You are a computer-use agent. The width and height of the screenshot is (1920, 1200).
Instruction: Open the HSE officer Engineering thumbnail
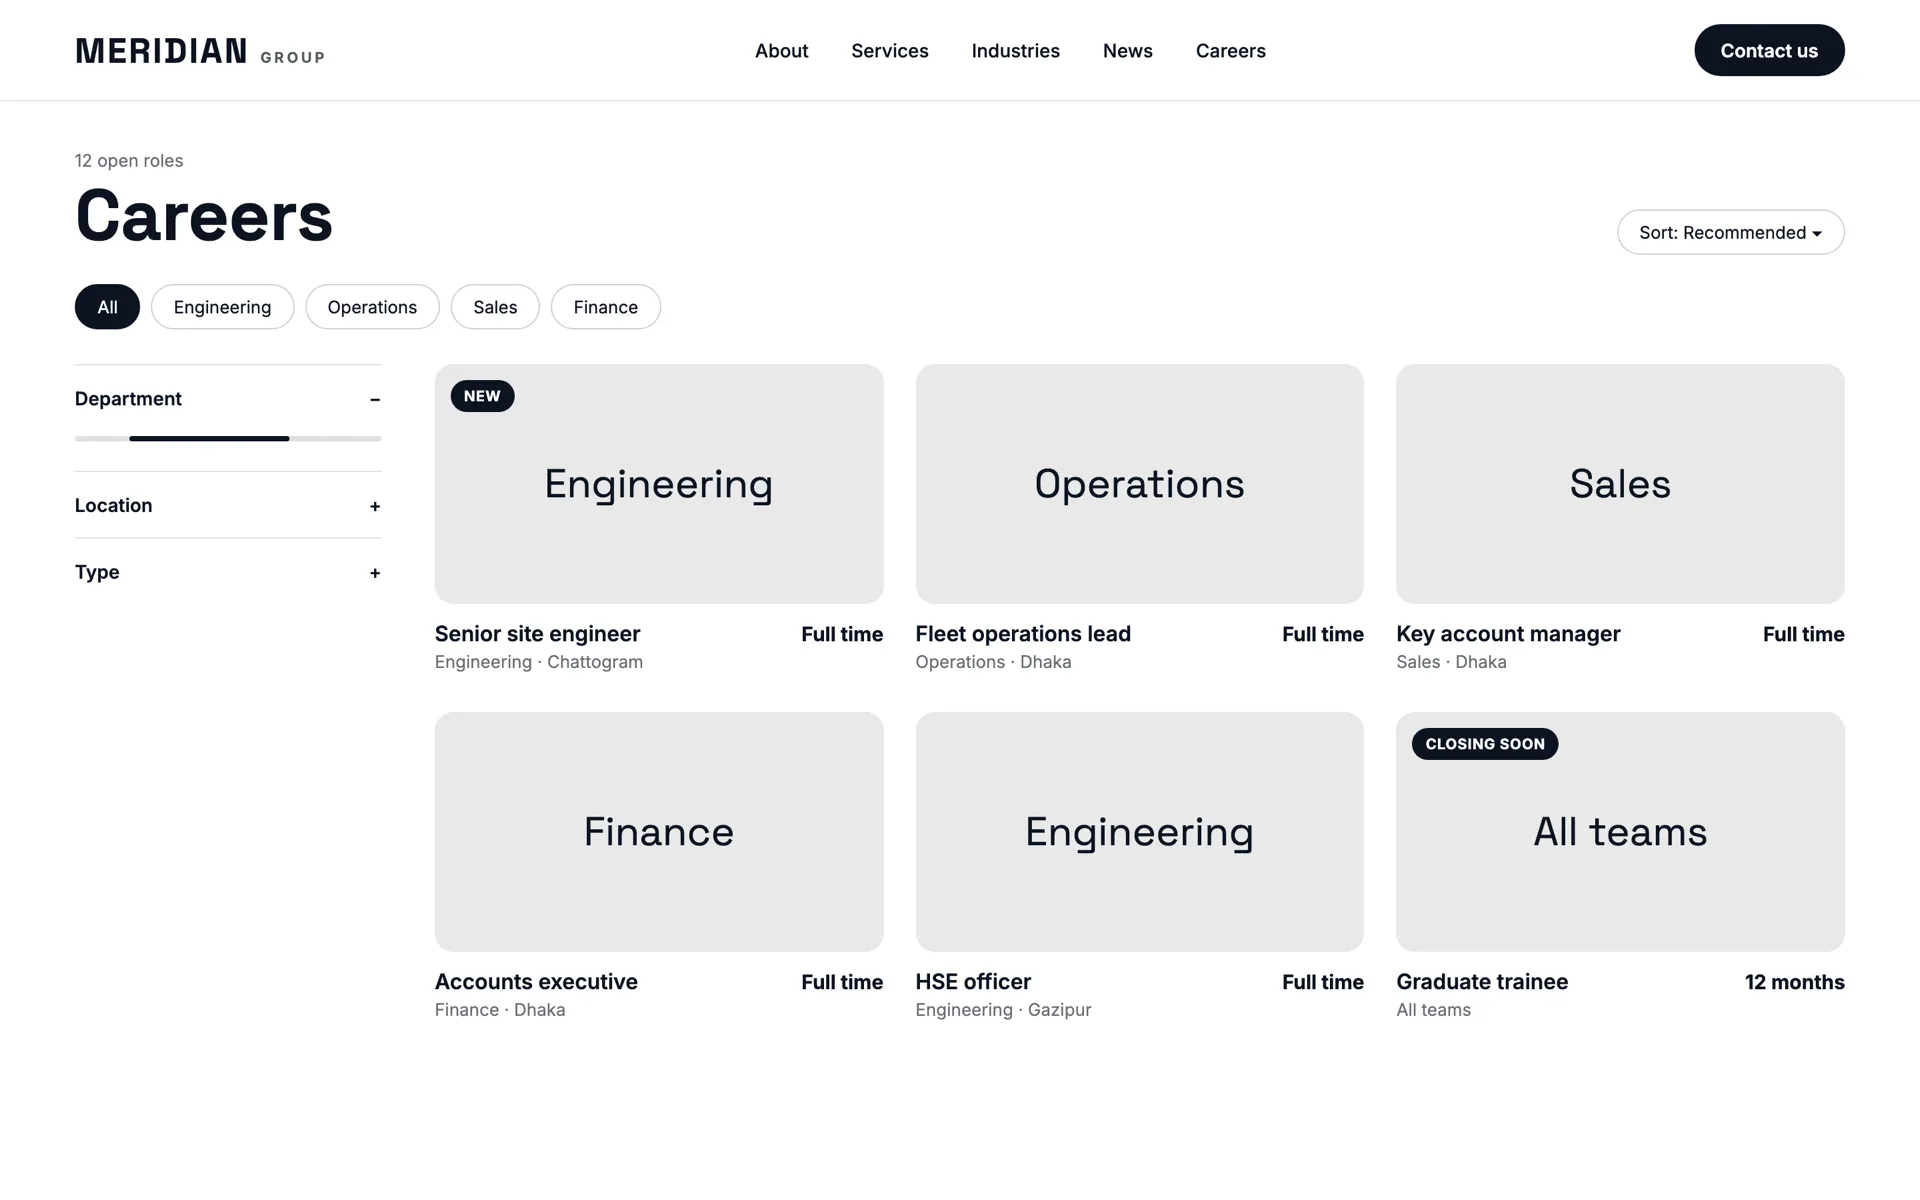[1139, 832]
